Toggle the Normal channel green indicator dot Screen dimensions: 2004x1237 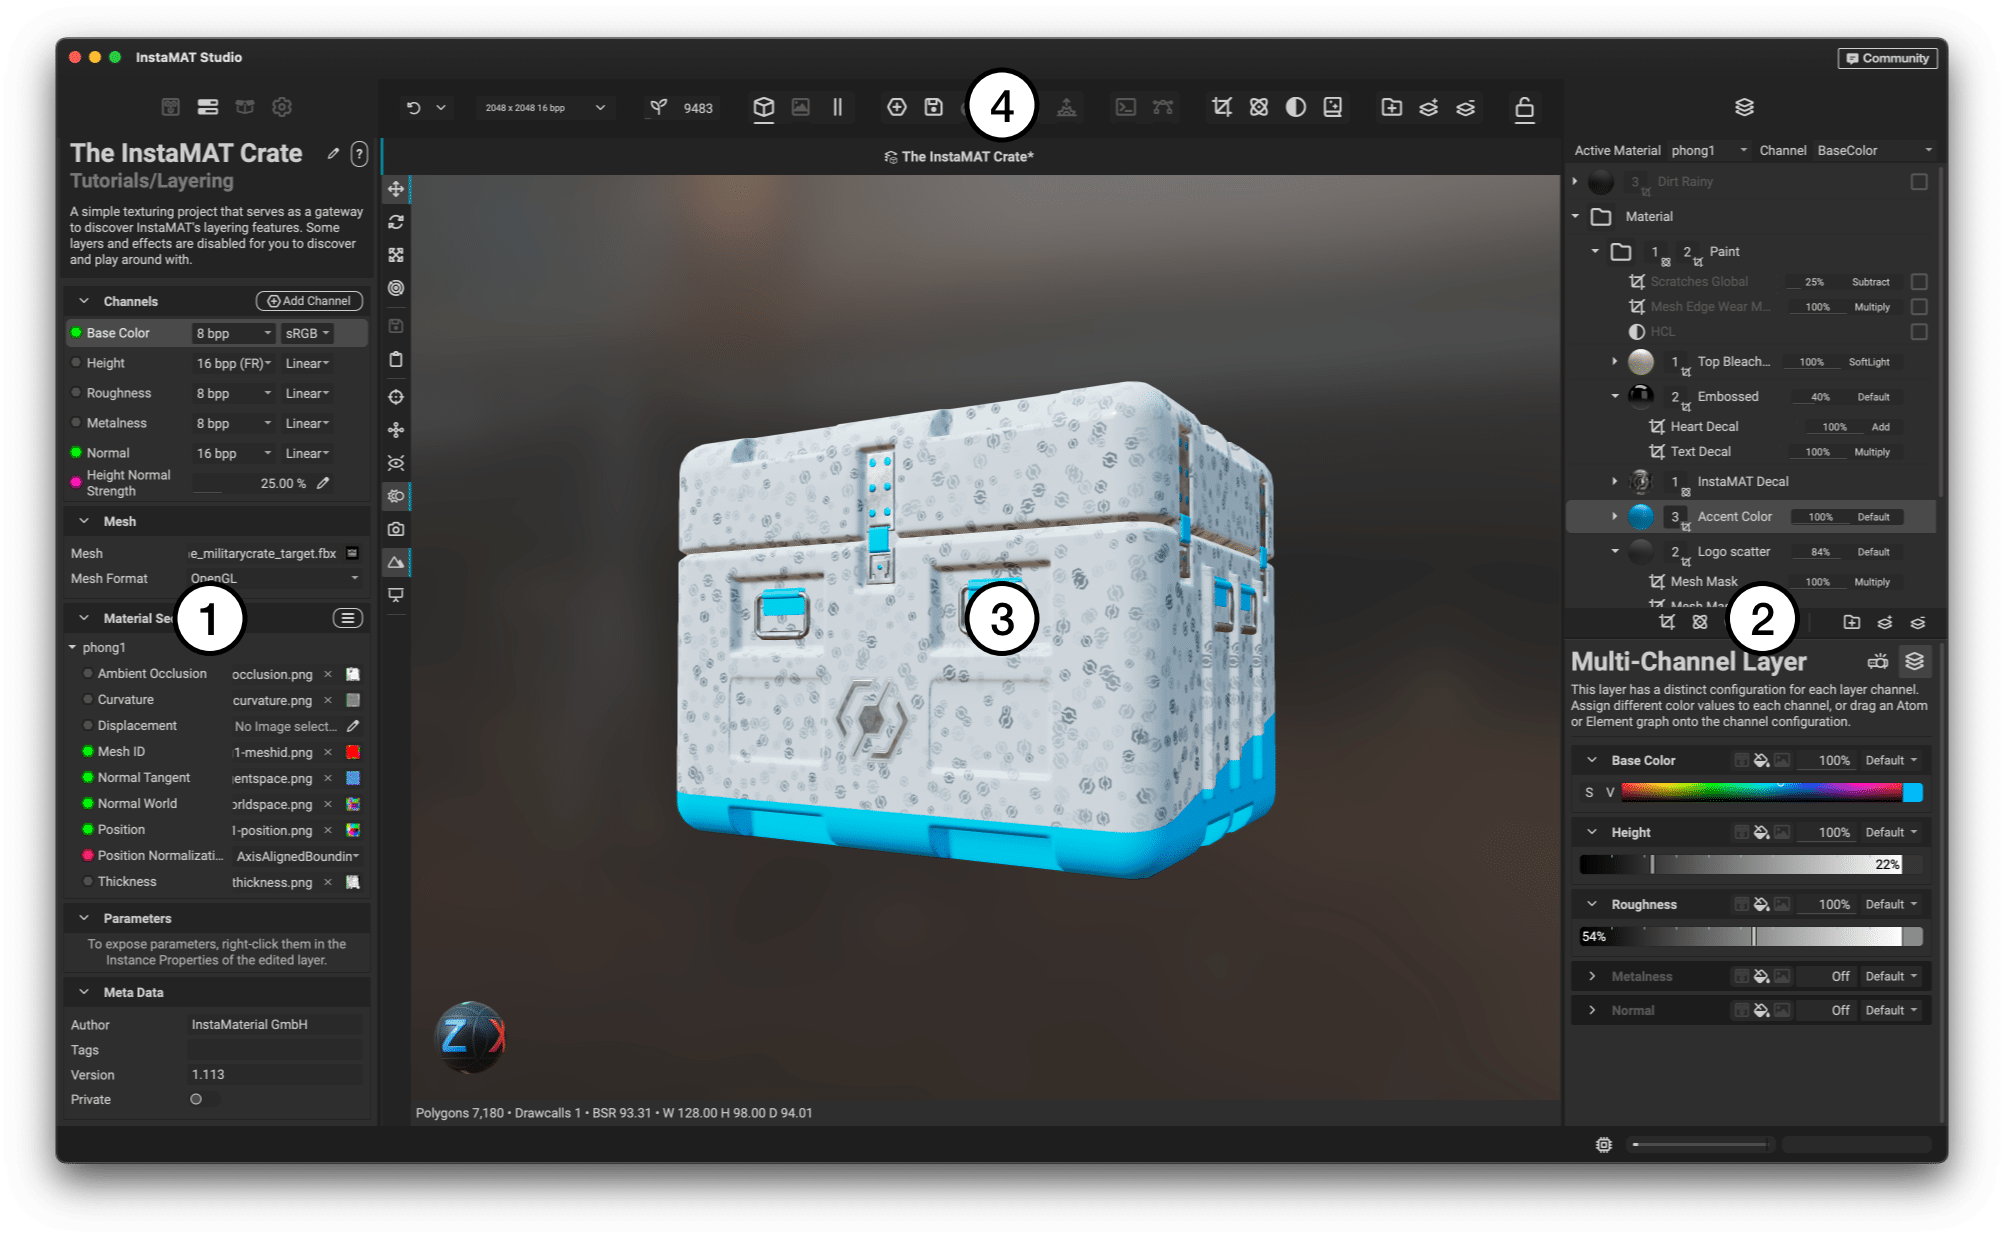click(76, 453)
